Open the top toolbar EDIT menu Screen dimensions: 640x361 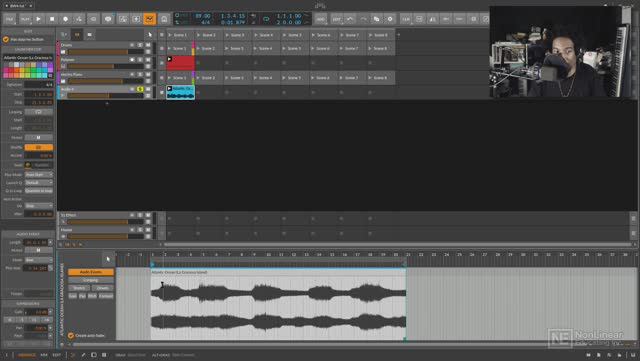coord(336,19)
